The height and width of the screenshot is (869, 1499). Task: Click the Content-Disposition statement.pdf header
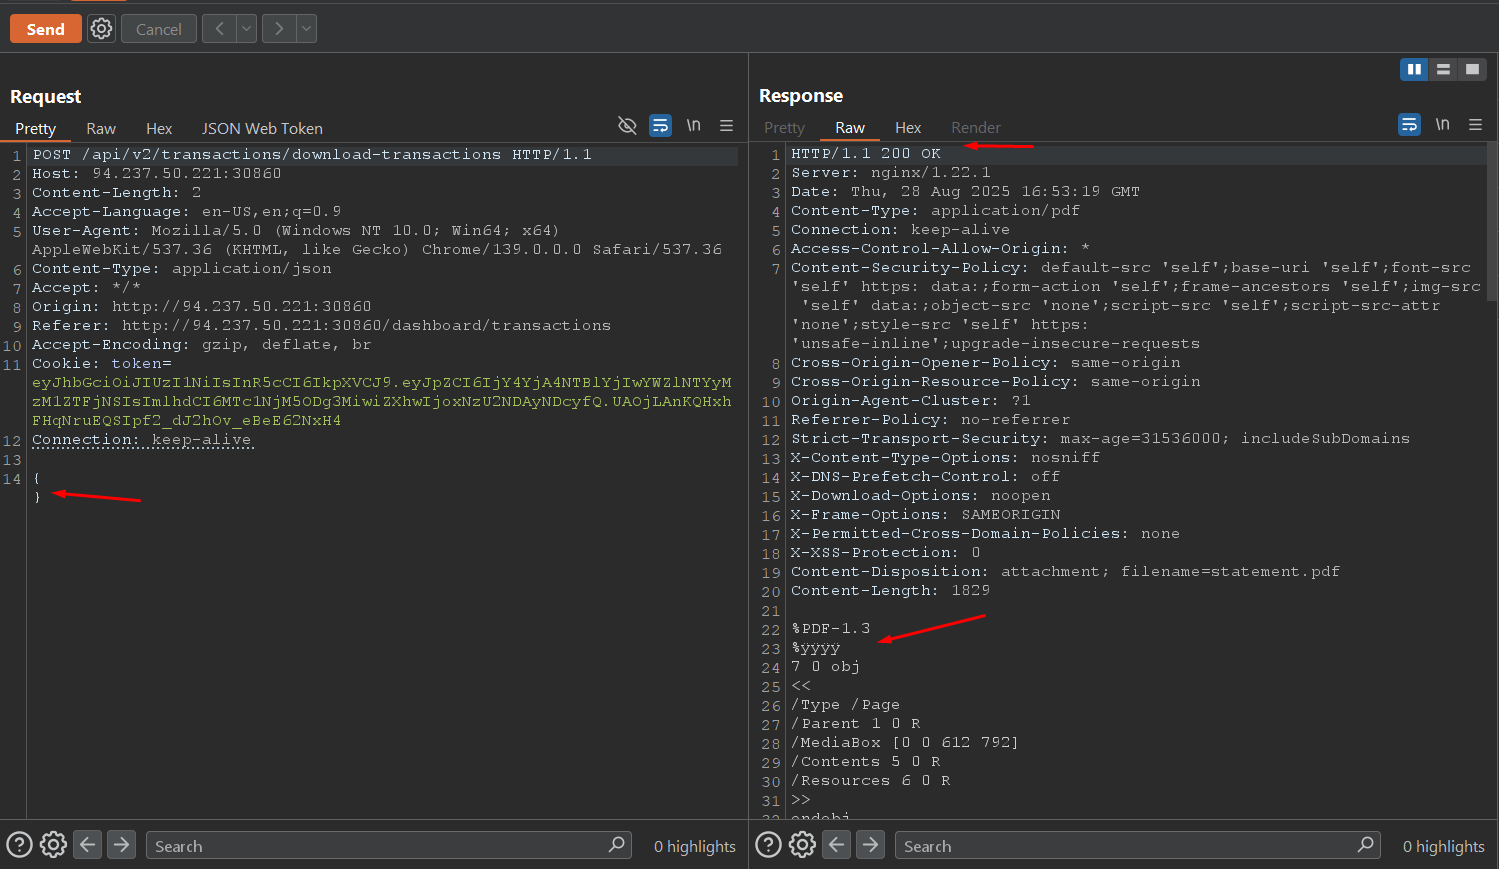point(1066,572)
